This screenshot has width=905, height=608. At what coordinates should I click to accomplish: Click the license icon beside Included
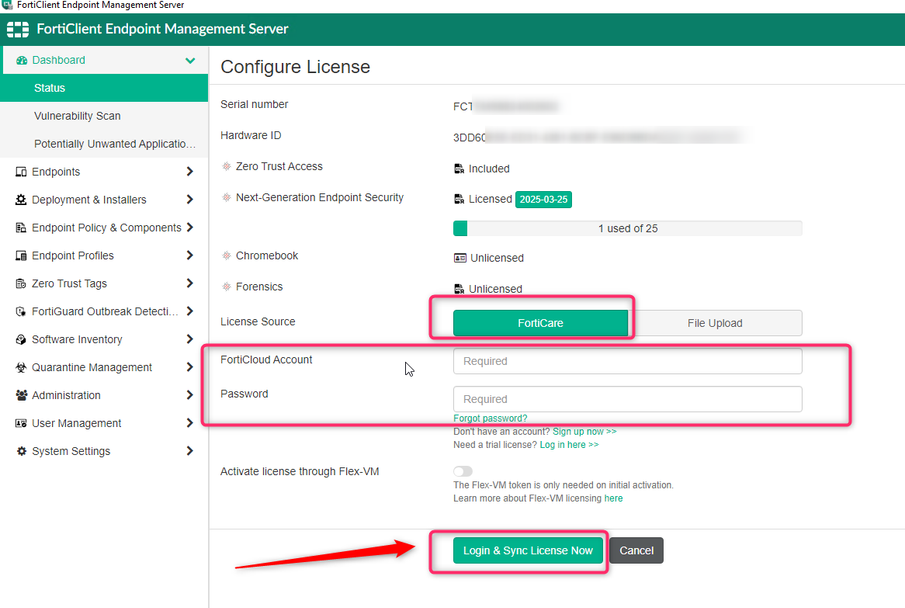coord(459,169)
